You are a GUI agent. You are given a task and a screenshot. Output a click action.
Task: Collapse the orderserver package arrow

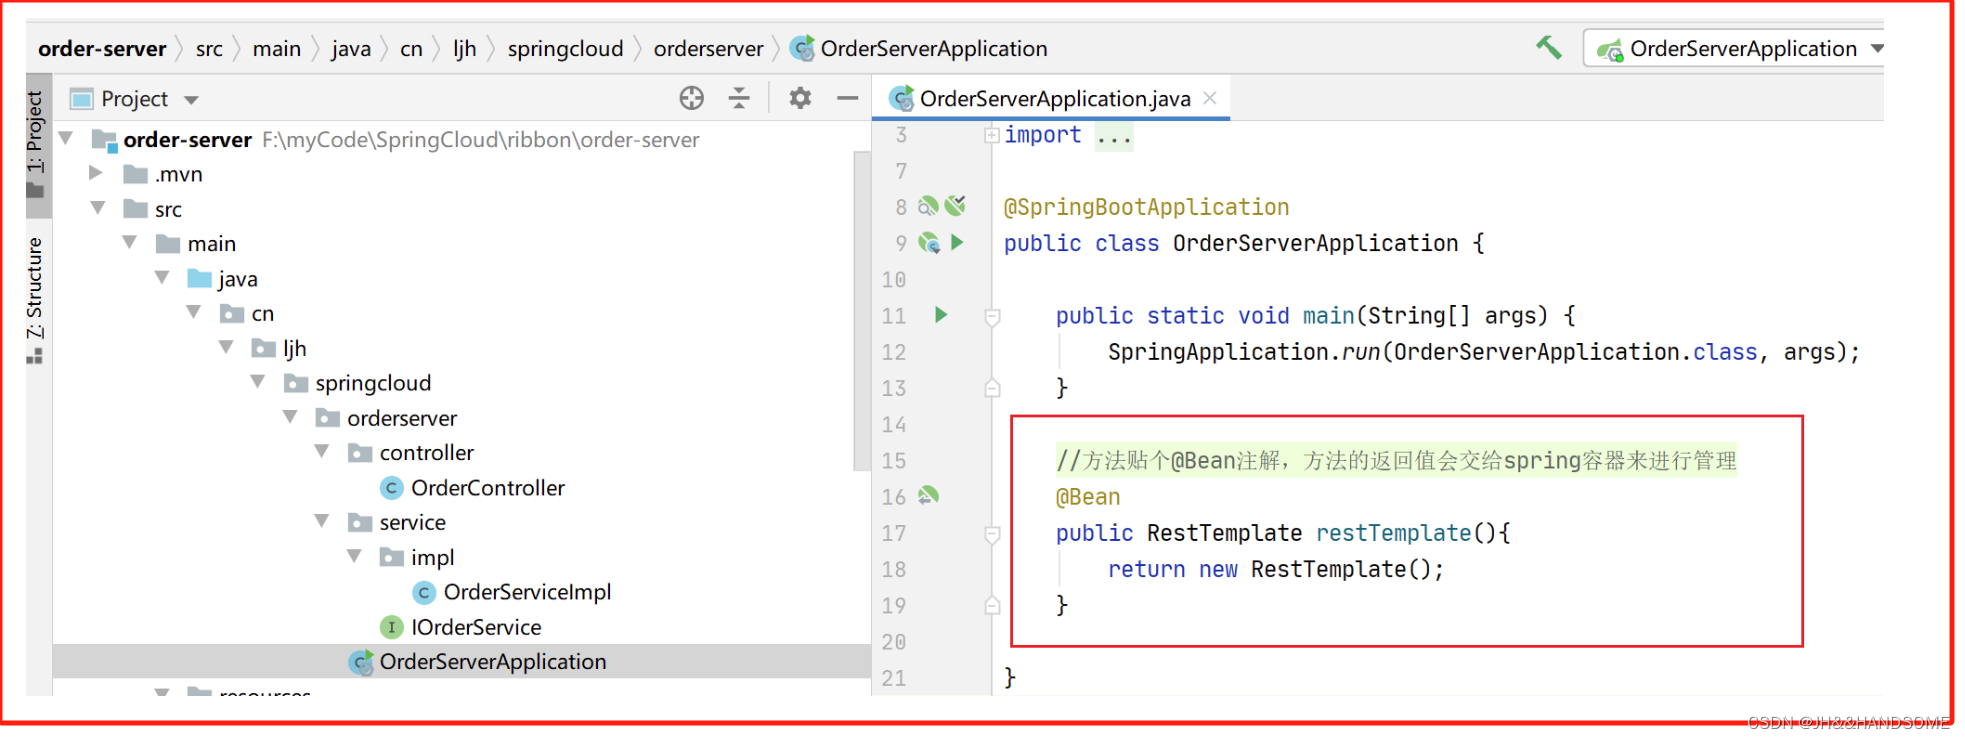pyautogui.click(x=290, y=417)
